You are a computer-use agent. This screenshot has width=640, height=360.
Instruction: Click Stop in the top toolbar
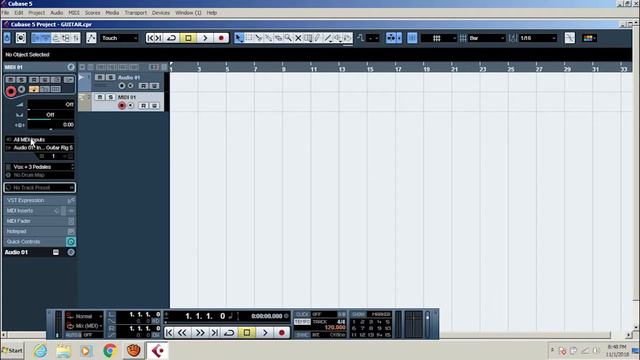click(x=188, y=38)
